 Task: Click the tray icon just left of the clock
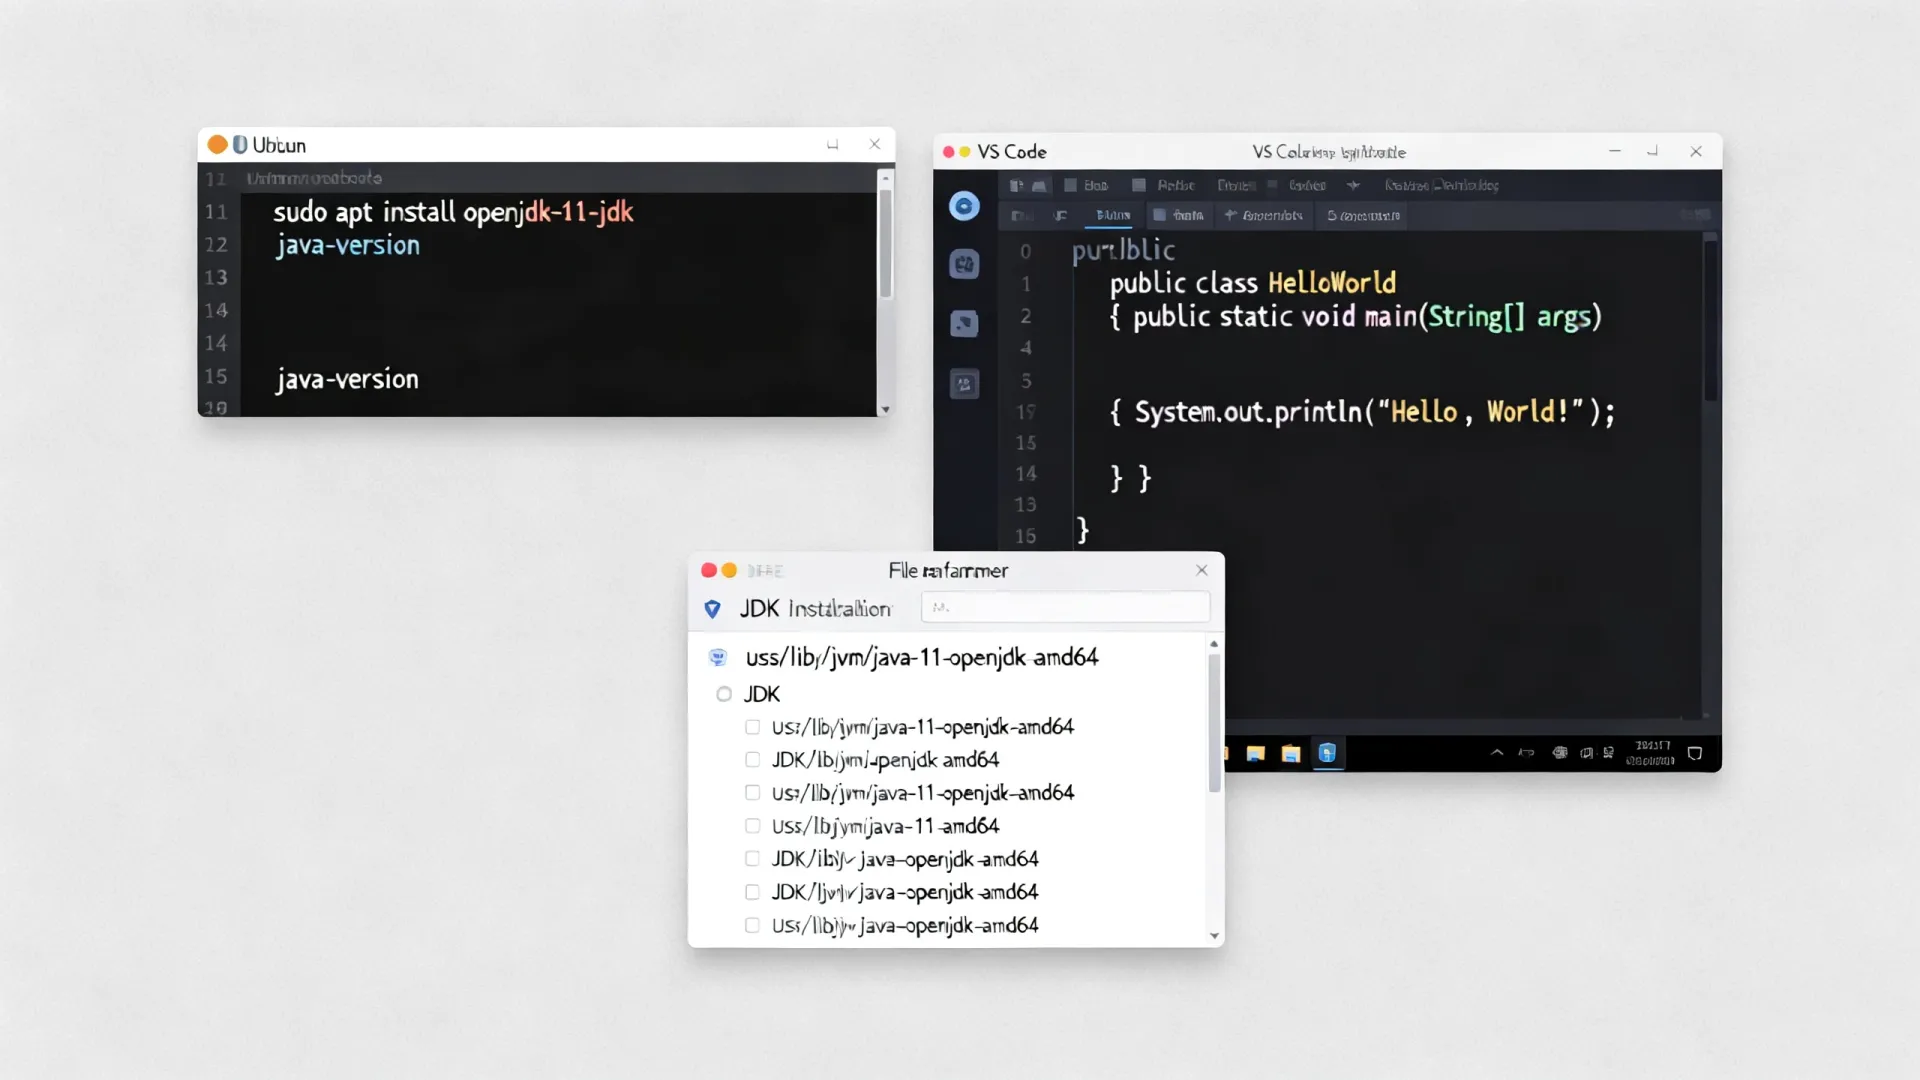click(x=1608, y=753)
